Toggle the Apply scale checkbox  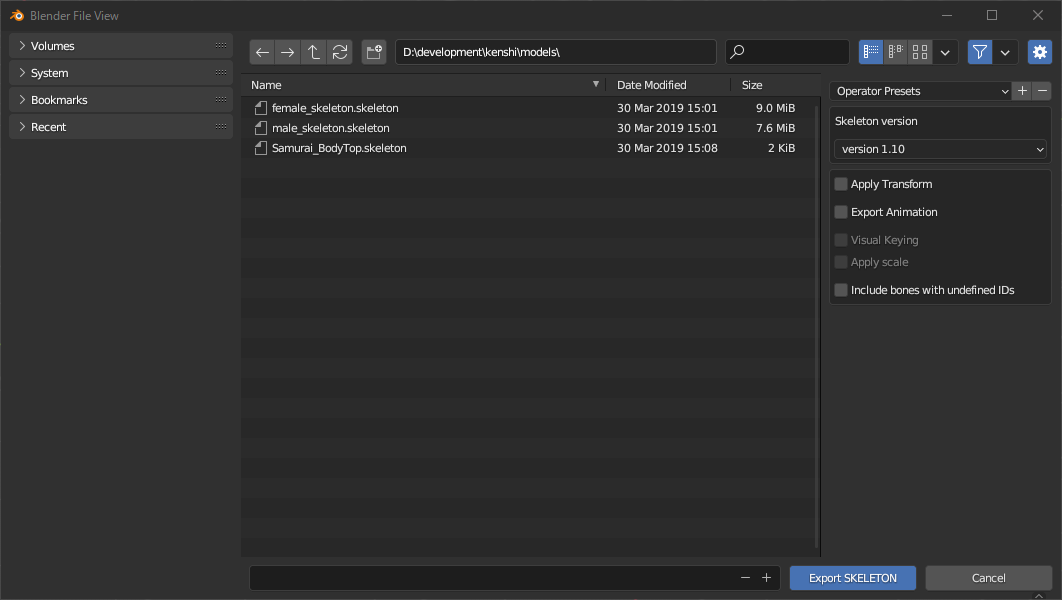click(841, 262)
